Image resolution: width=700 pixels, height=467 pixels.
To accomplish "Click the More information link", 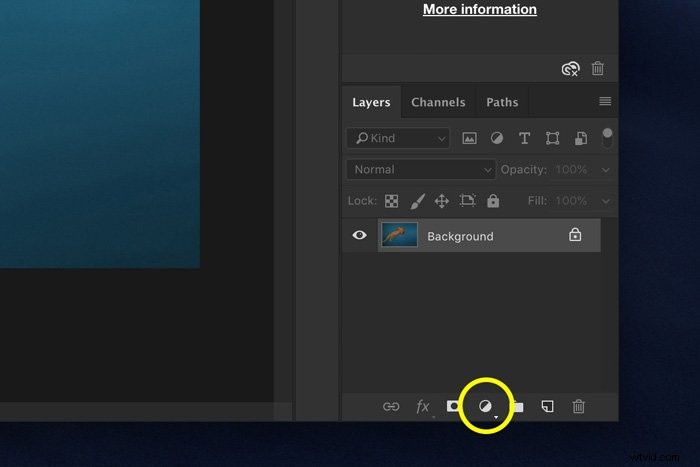I will tap(479, 9).
